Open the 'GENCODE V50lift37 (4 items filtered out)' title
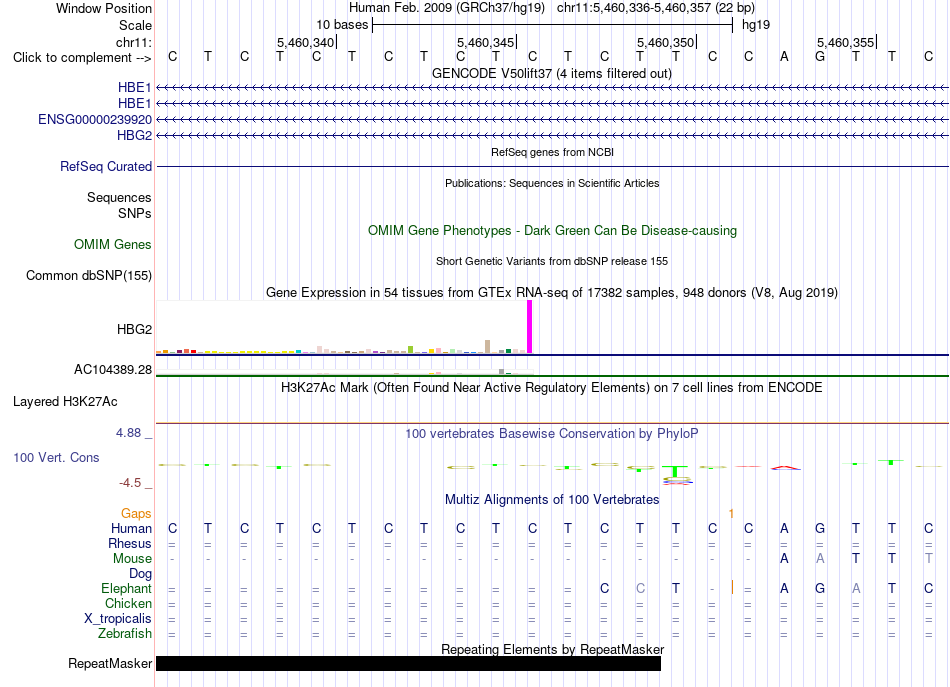Screen dimensions: 950x687 tap(552, 73)
